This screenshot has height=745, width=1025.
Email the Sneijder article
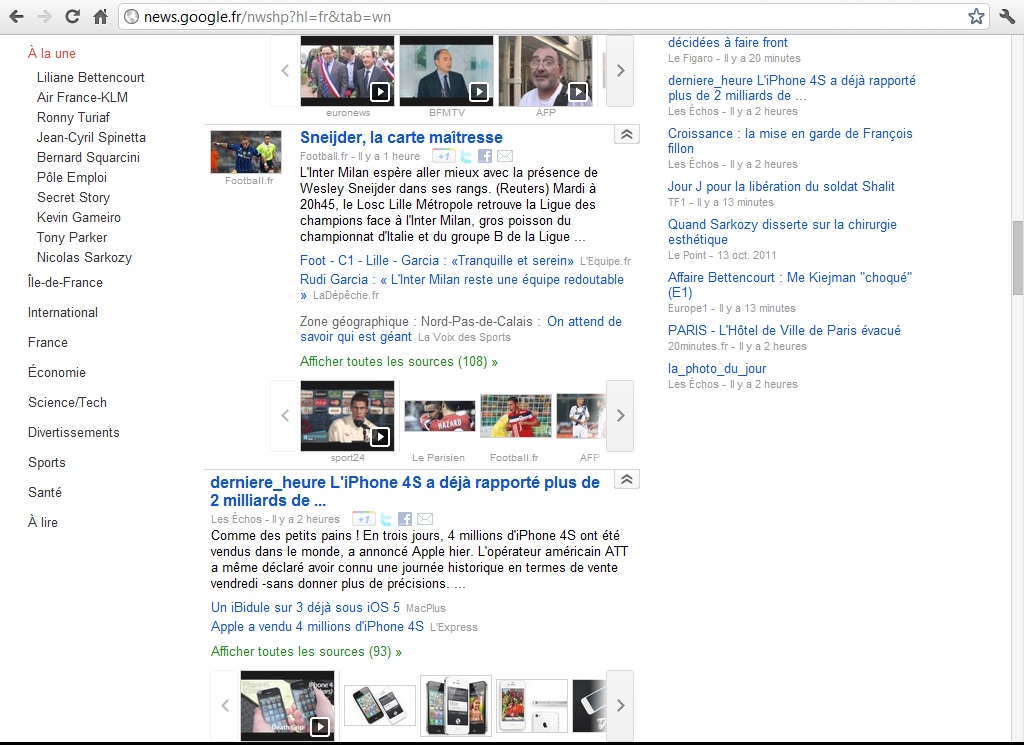click(x=505, y=156)
